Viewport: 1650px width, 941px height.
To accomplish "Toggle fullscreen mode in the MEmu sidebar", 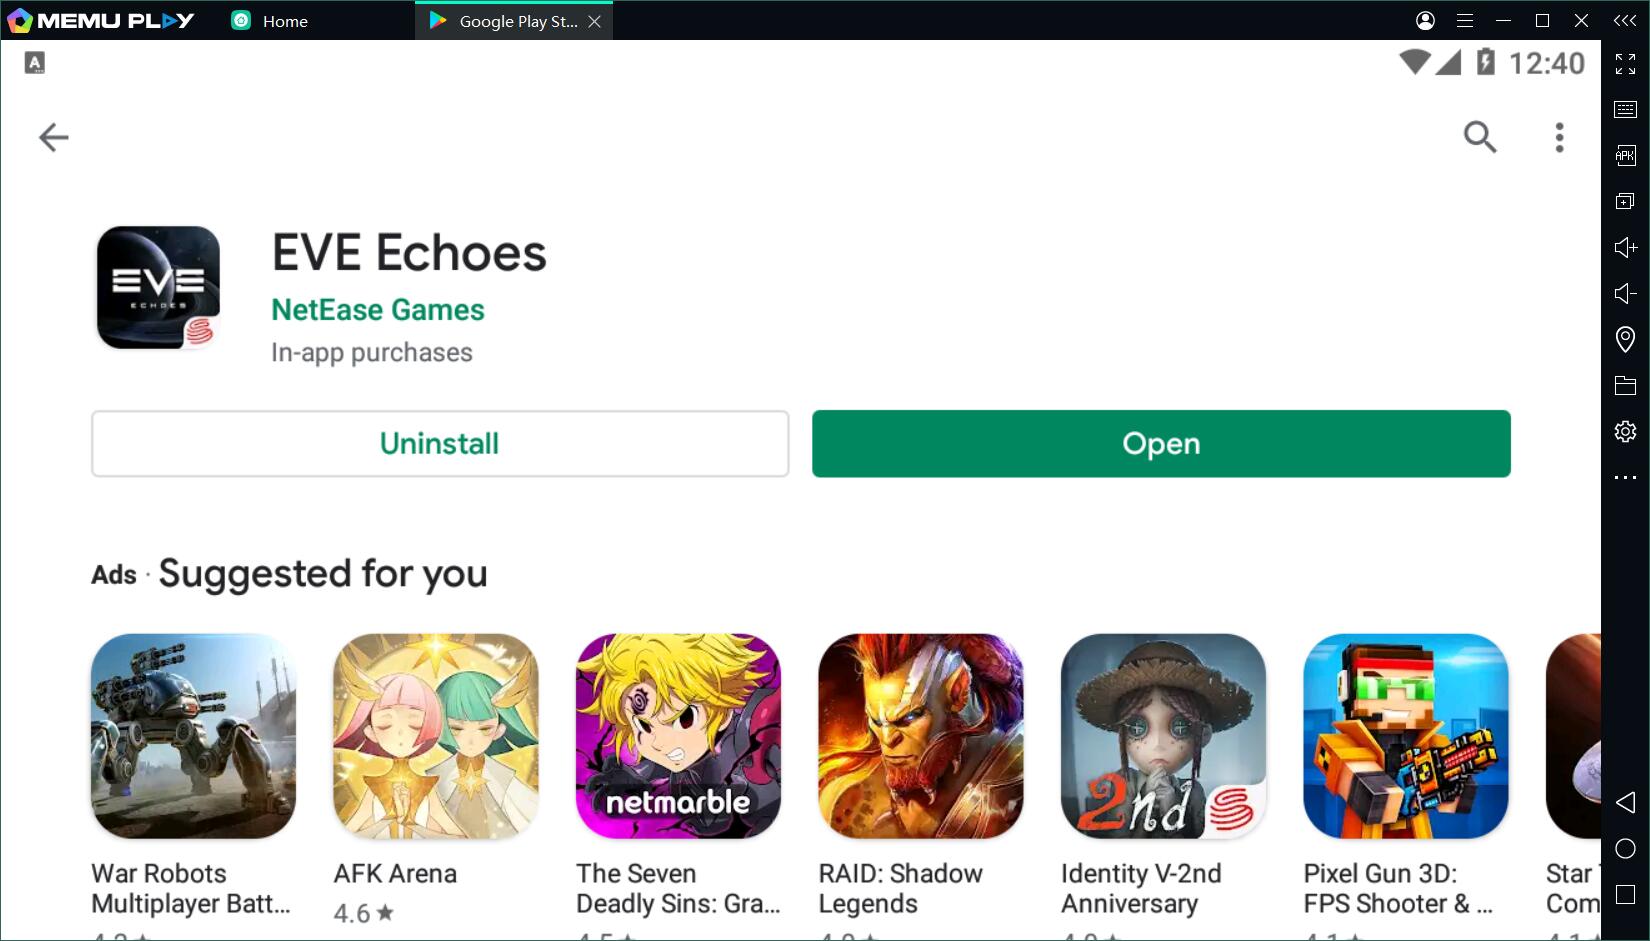I will point(1625,64).
